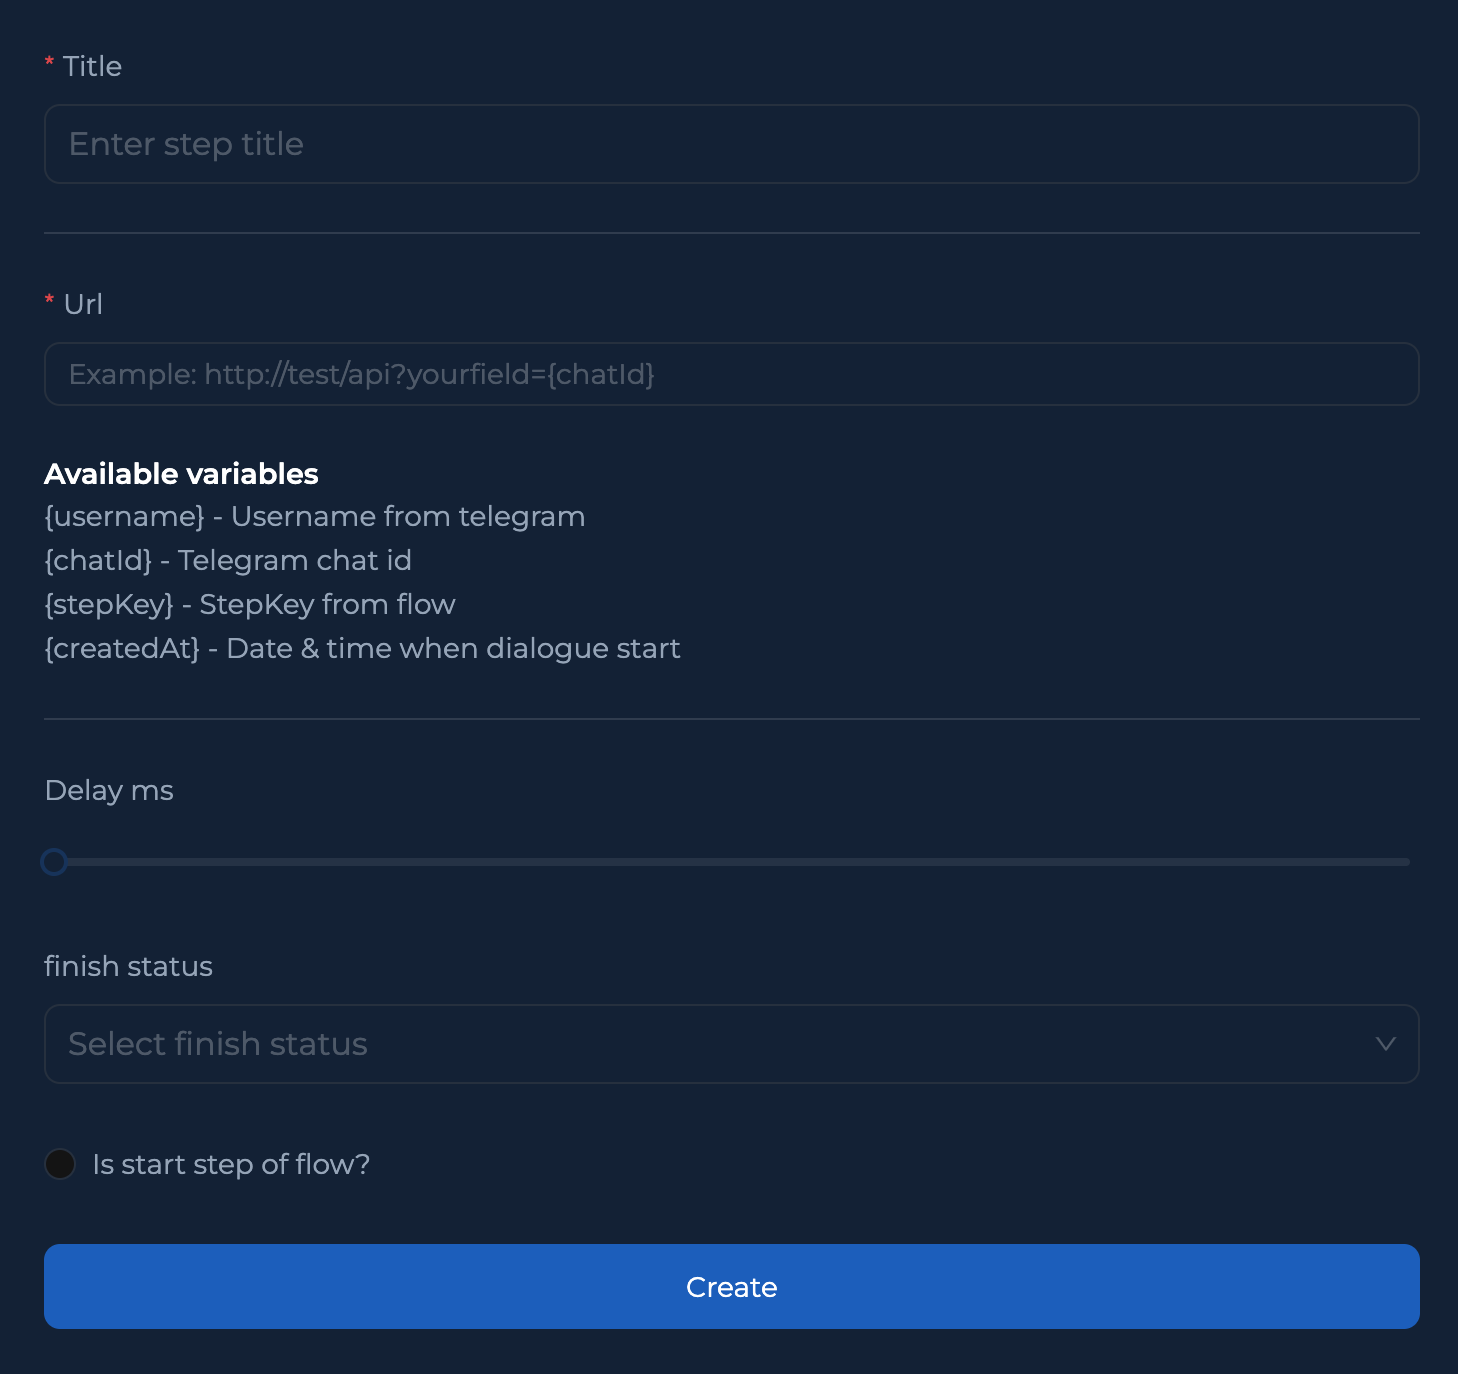The width and height of the screenshot is (1458, 1374).
Task: Select the {username} variable line
Action: 314,517
